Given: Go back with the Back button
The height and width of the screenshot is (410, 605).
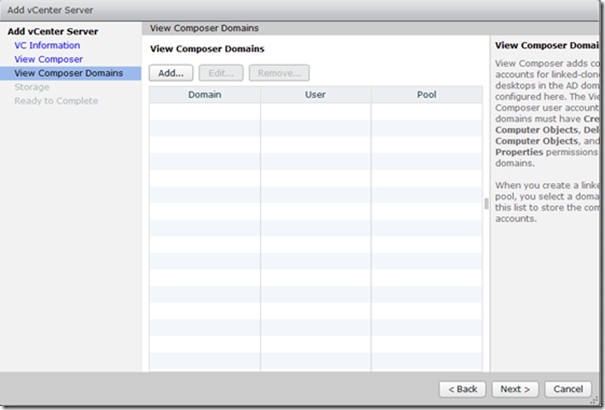Looking at the screenshot, I should point(463,389).
